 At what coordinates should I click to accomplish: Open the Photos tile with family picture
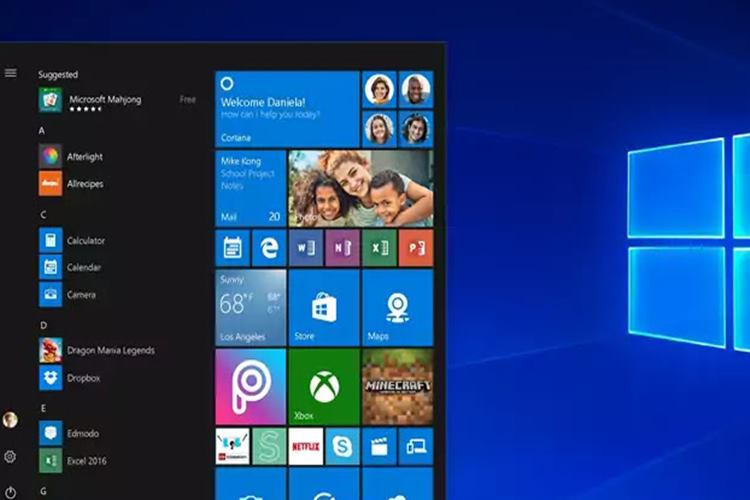coord(361,189)
